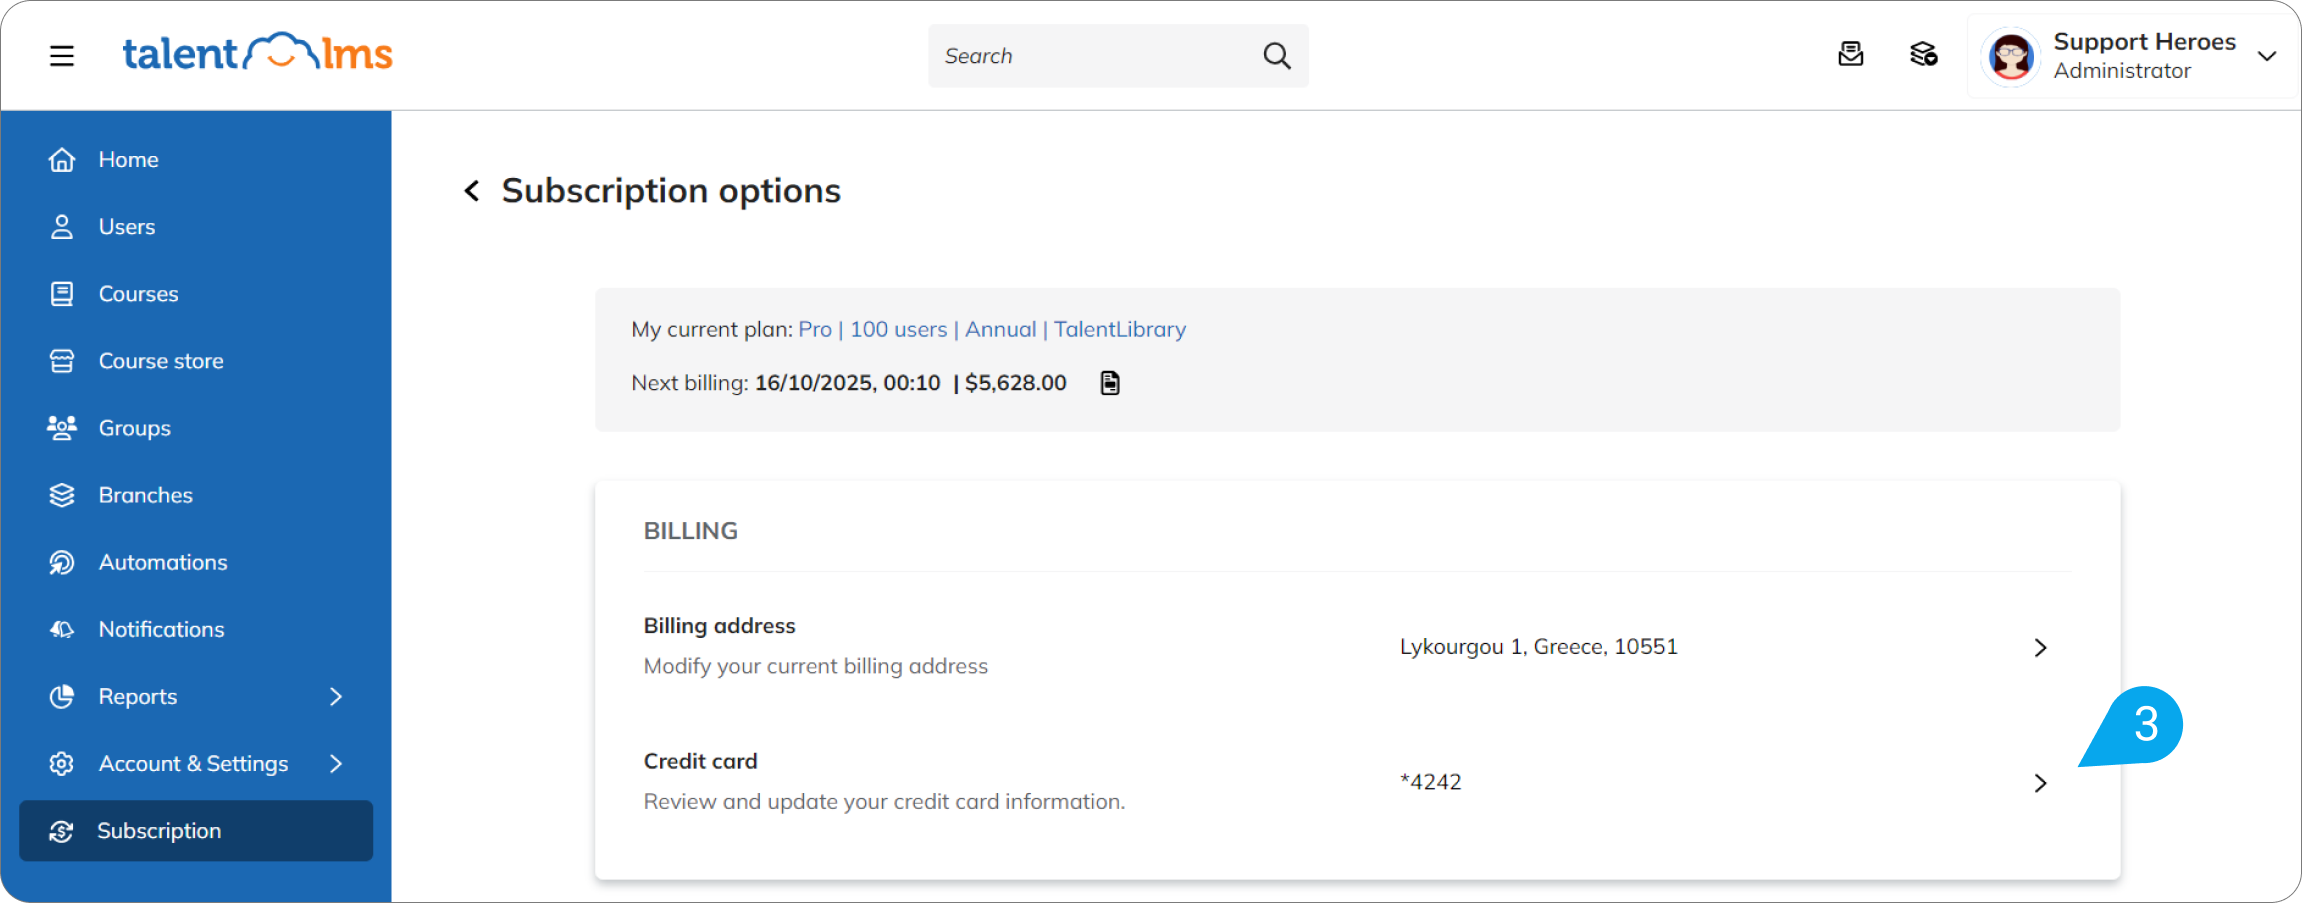The height and width of the screenshot is (903, 2302).
Task: Open the invoice document icon
Action: point(1110,383)
